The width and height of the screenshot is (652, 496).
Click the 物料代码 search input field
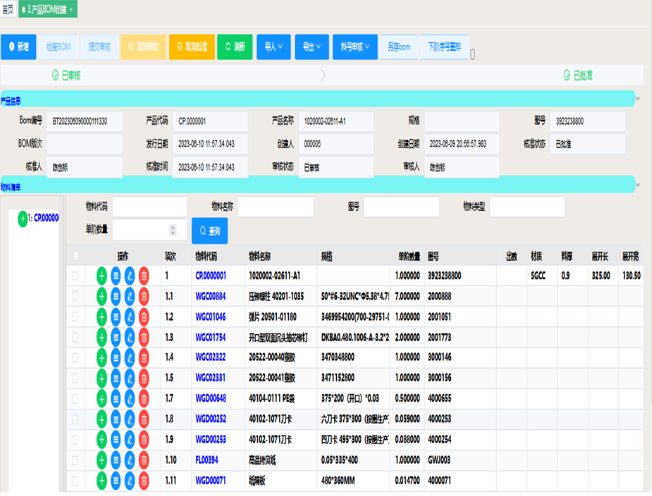pyautogui.click(x=150, y=207)
